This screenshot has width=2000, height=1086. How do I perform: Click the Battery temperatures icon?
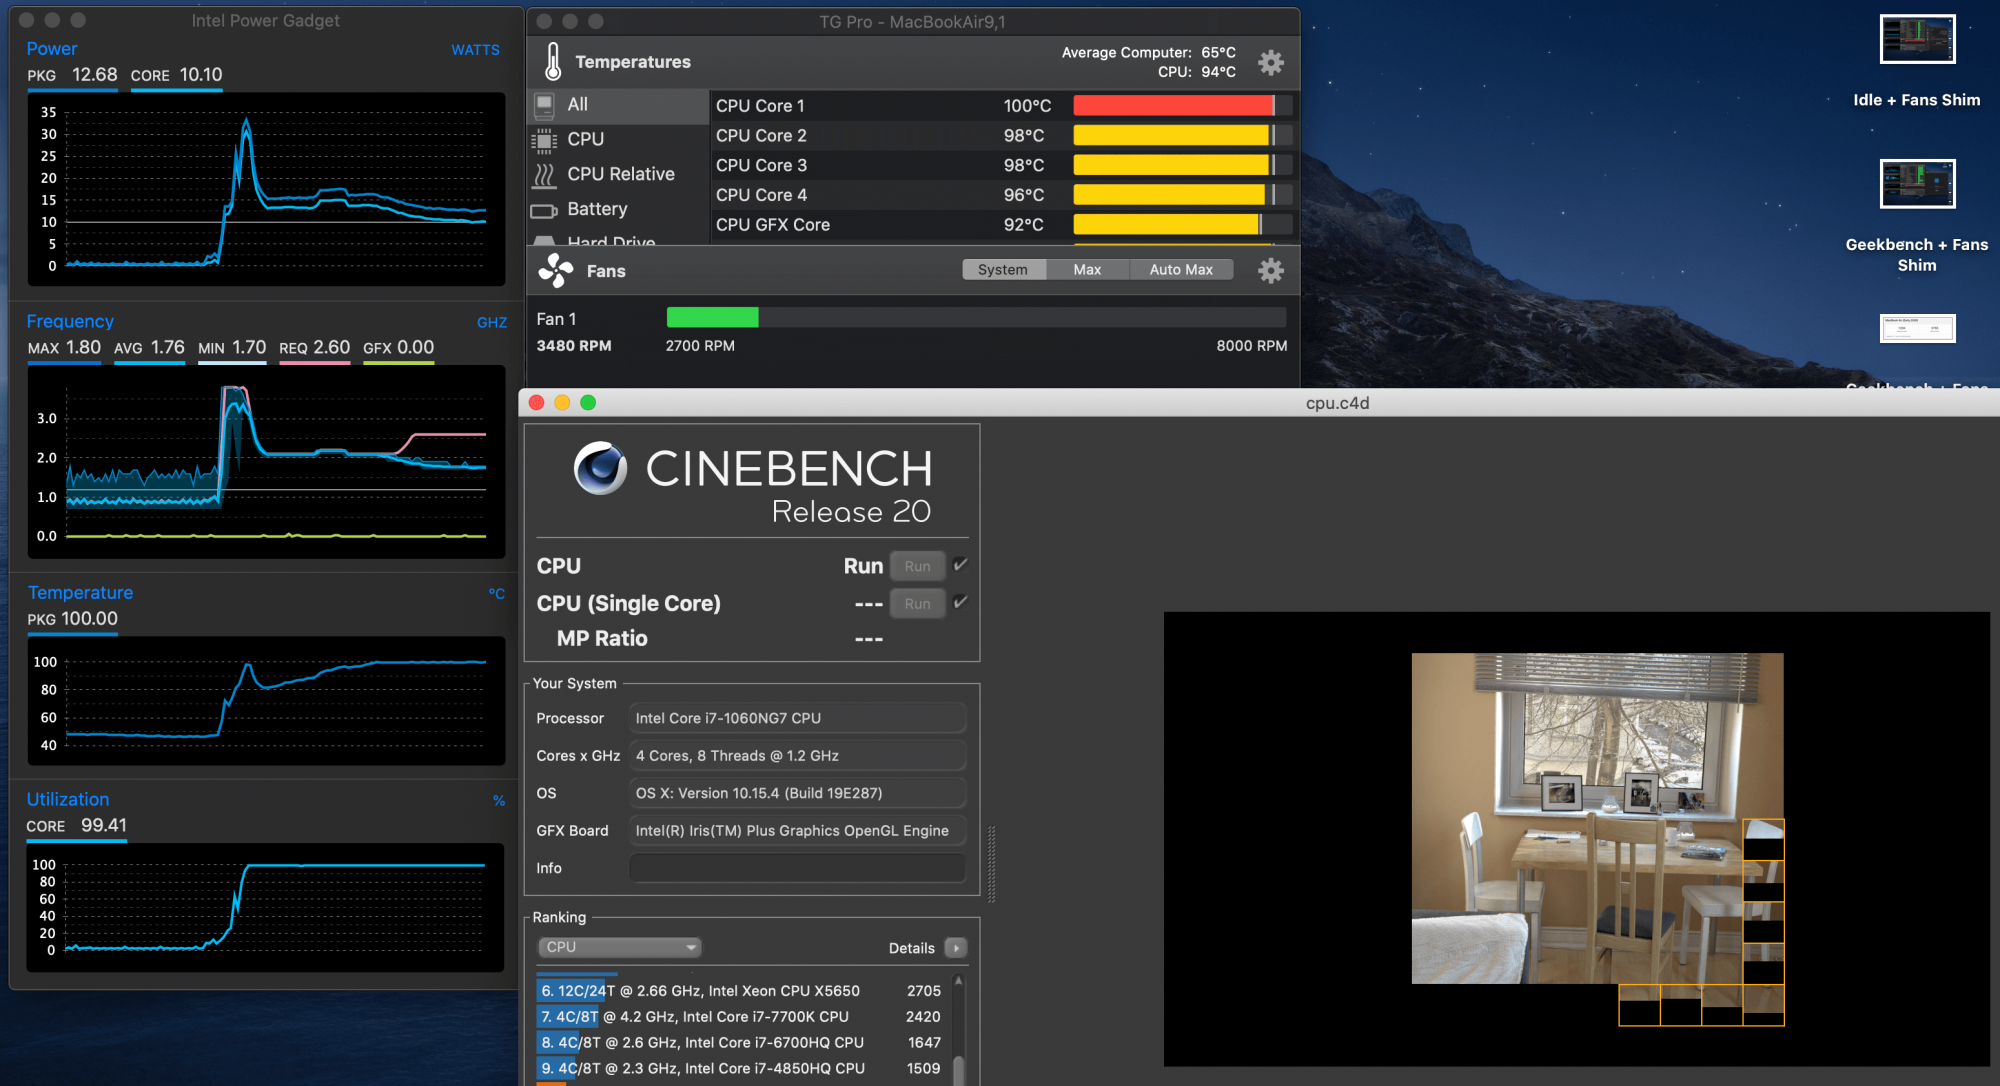point(546,209)
